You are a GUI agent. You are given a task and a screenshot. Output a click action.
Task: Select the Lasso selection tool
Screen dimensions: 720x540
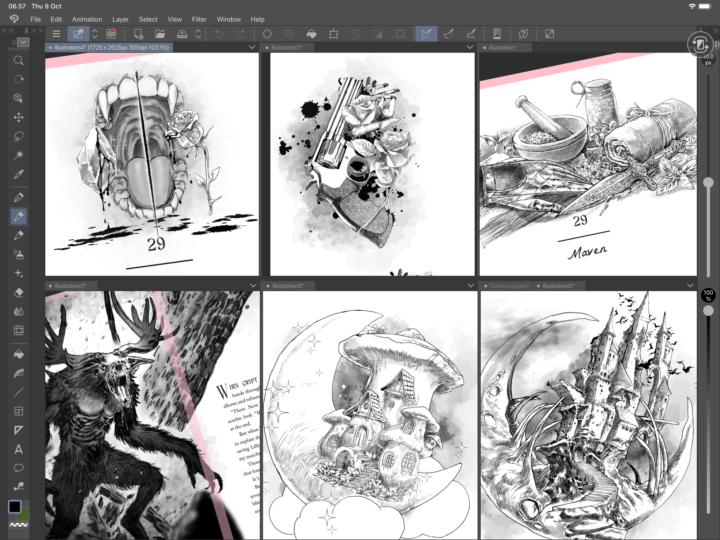(x=19, y=136)
